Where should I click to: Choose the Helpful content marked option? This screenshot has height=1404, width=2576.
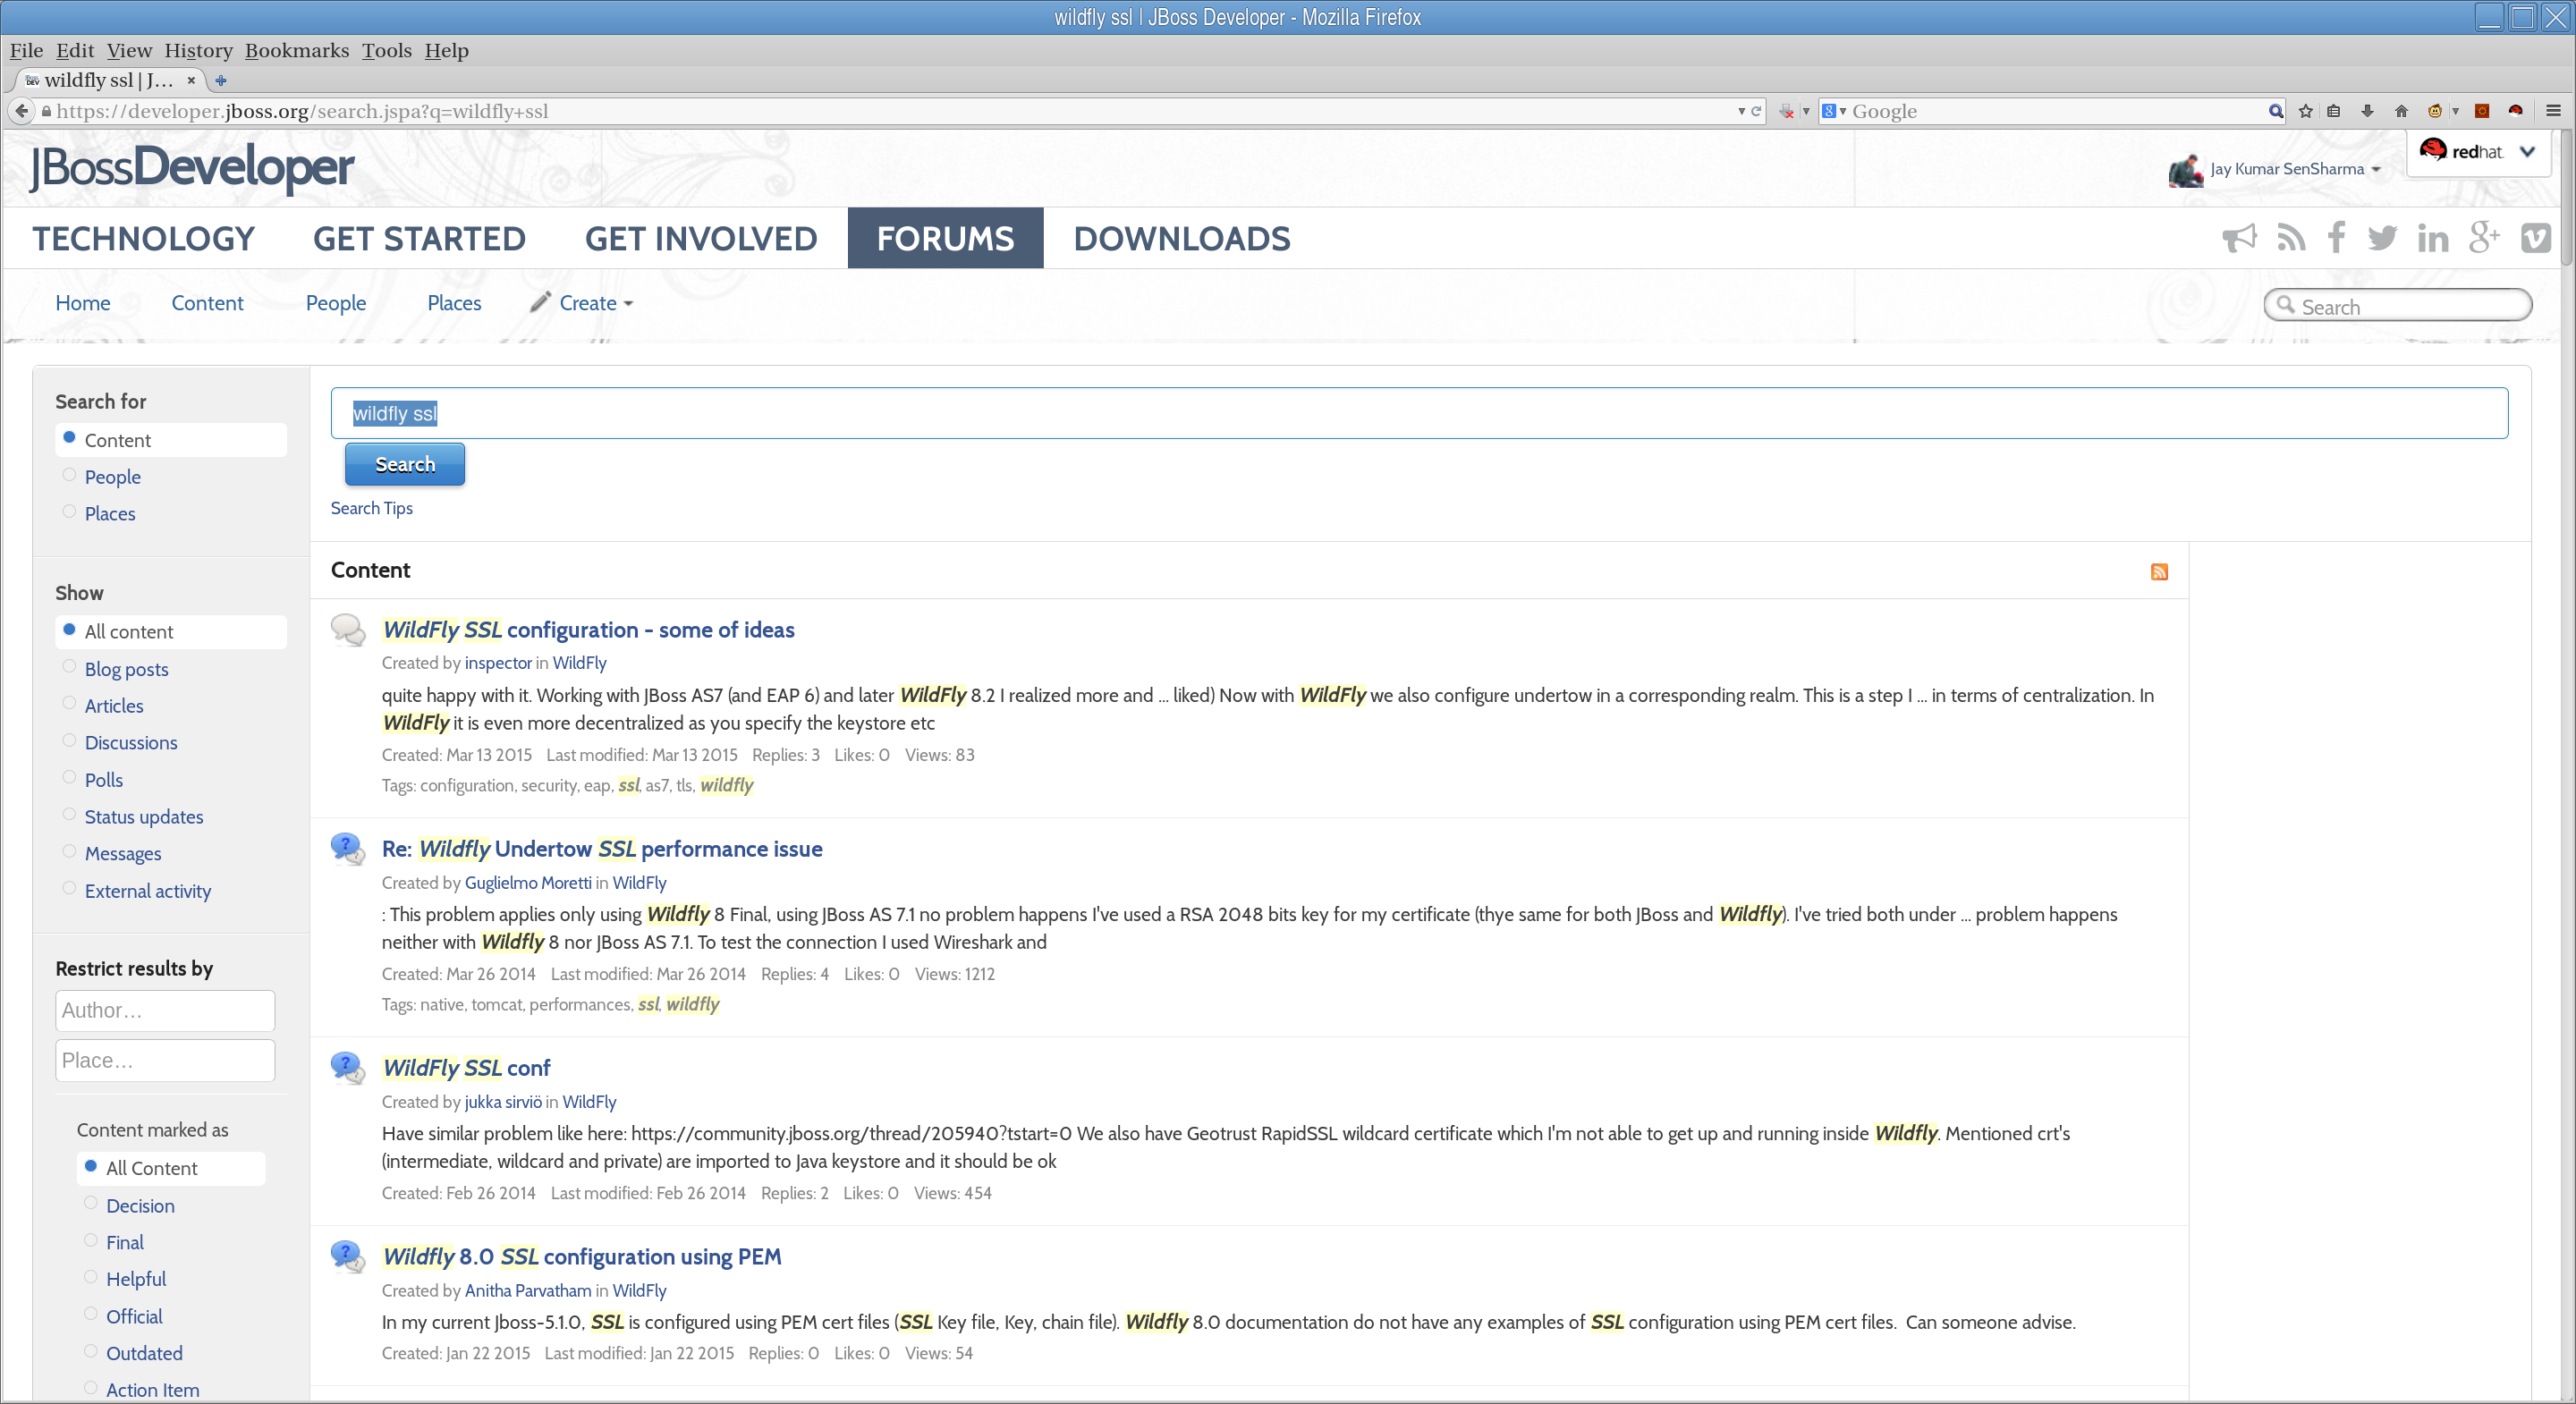[x=91, y=1278]
